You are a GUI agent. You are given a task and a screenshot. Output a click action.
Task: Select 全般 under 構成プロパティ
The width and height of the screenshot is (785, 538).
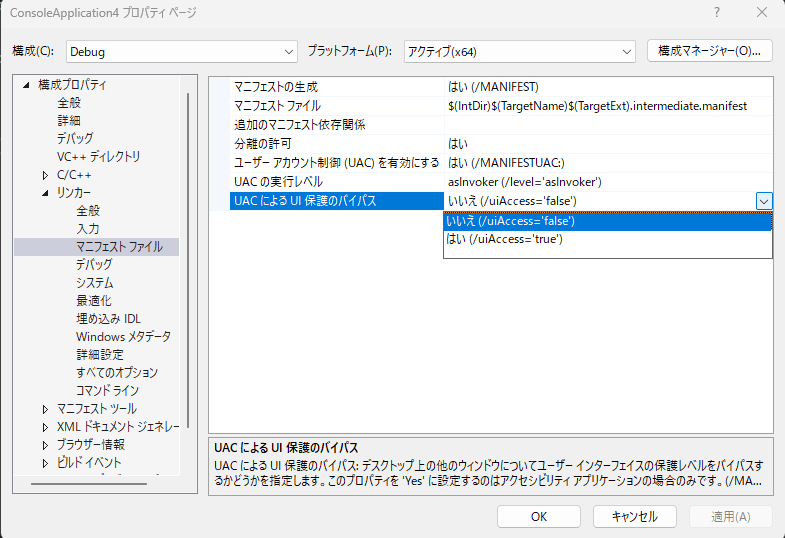(69, 103)
